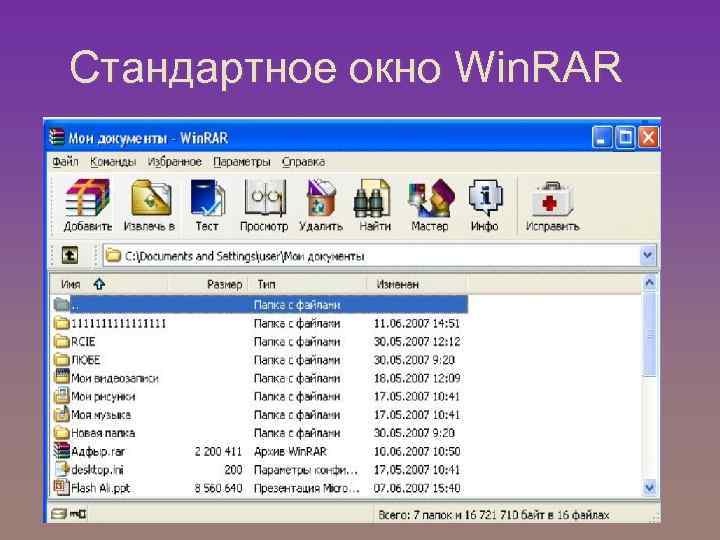Expand the address path dropdown arrow
Viewport: 720px width, 540px height.
pyautogui.click(x=647, y=255)
